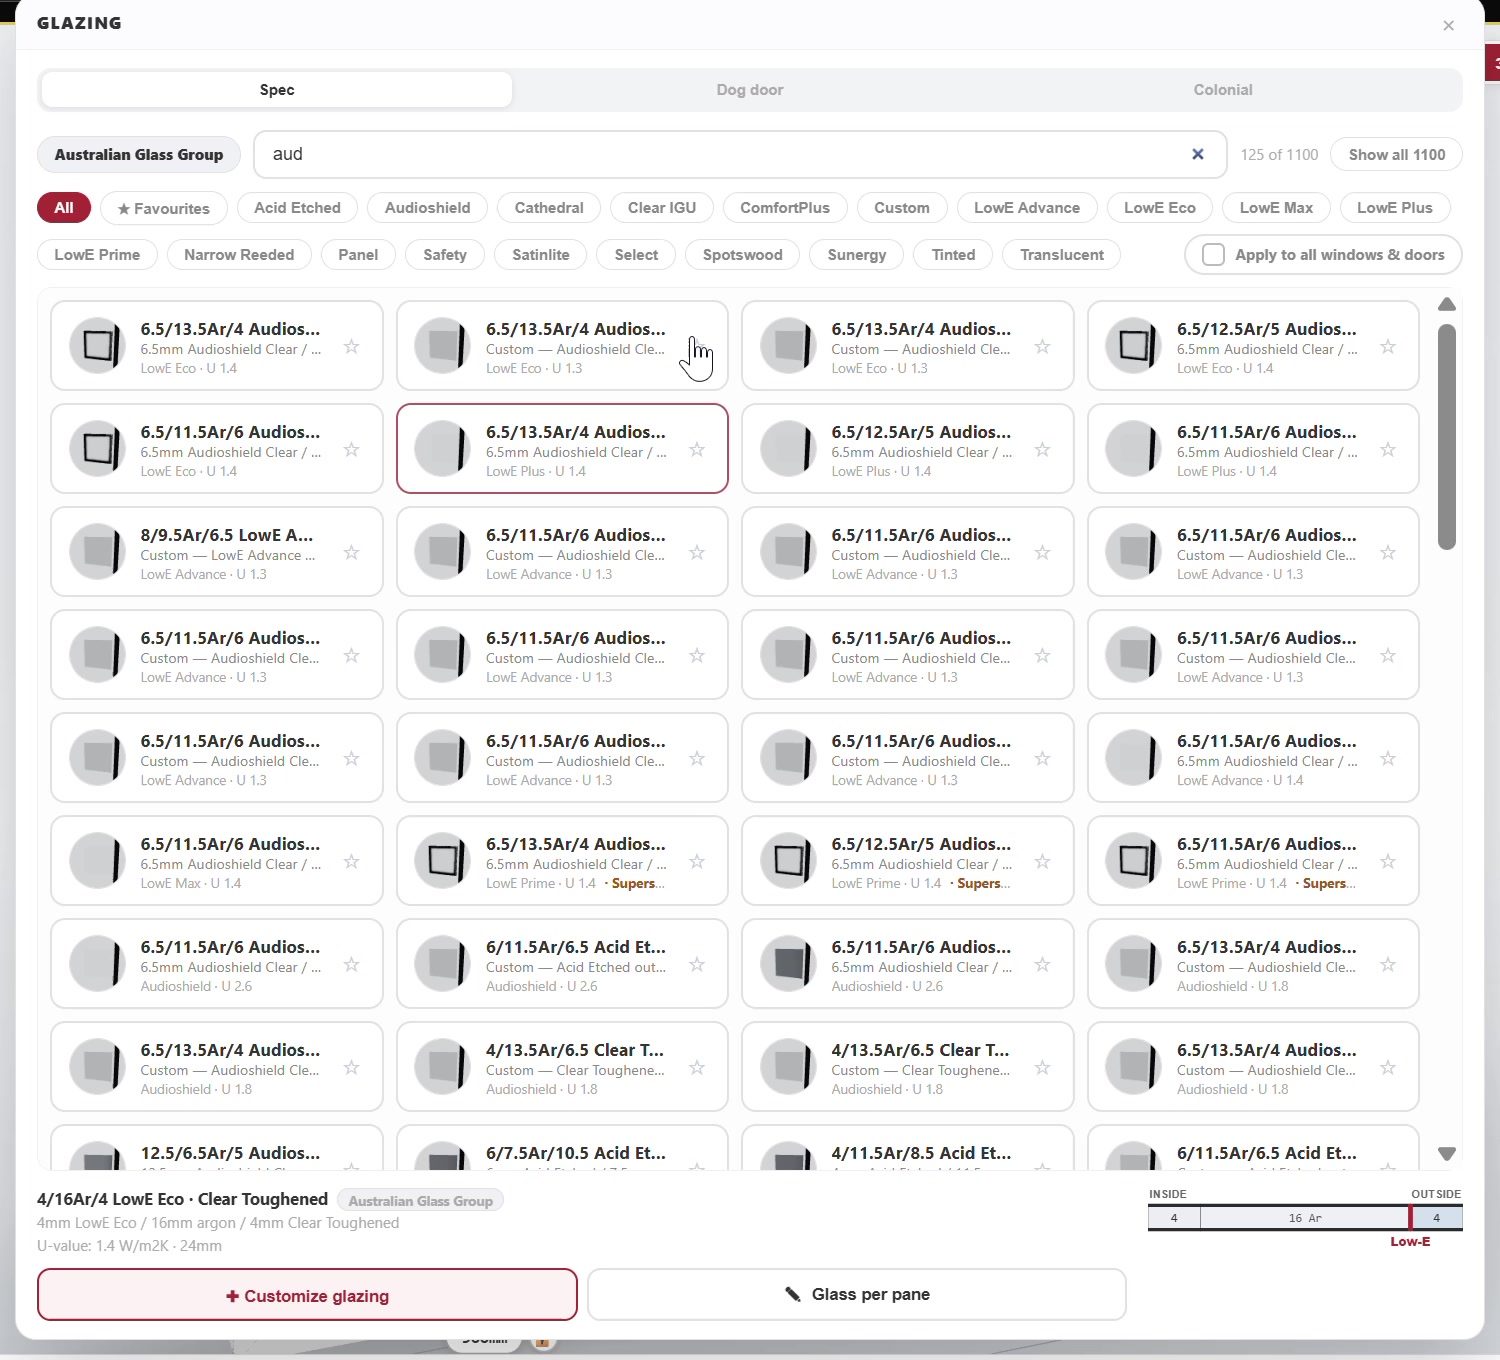Open Glass per pane editor
The width and height of the screenshot is (1500, 1360).
click(857, 1295)
